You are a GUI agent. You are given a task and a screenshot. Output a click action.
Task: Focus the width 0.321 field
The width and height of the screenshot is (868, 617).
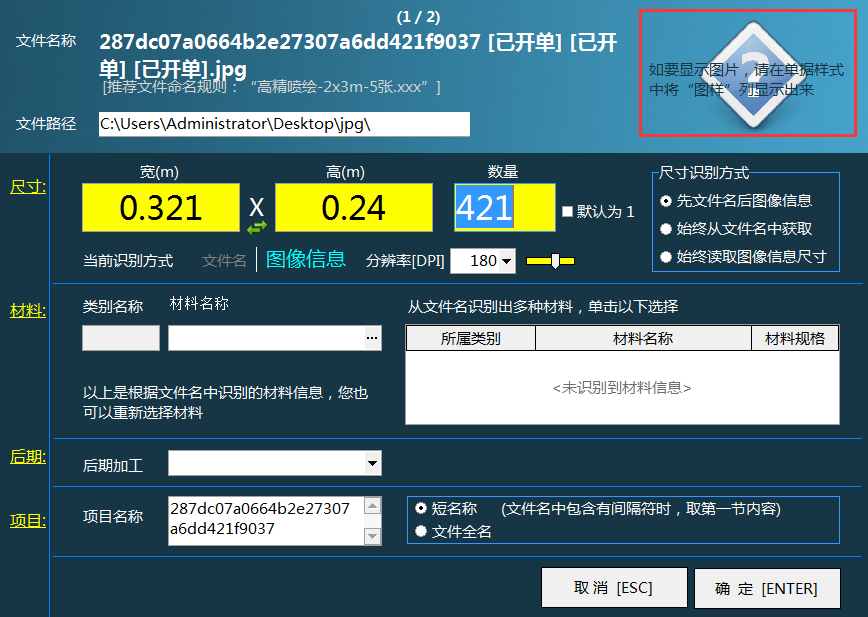pos(161,208)
